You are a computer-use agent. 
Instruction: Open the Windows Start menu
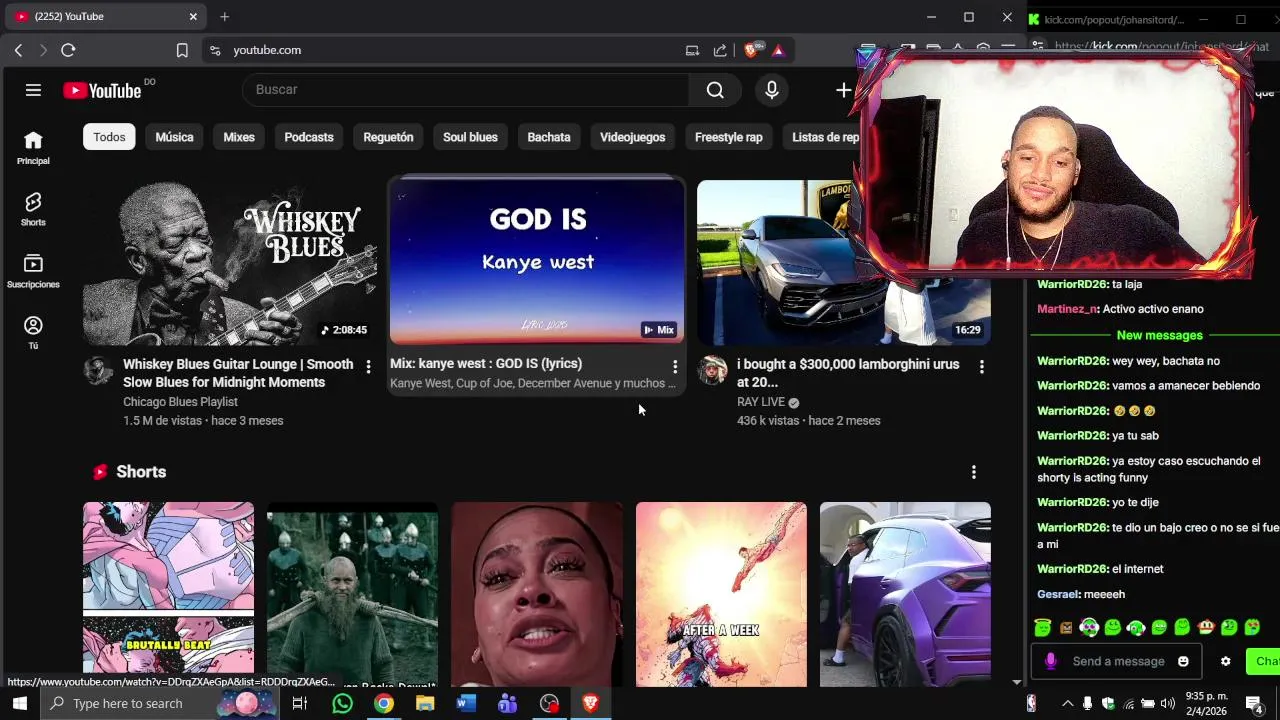[20, 704]
